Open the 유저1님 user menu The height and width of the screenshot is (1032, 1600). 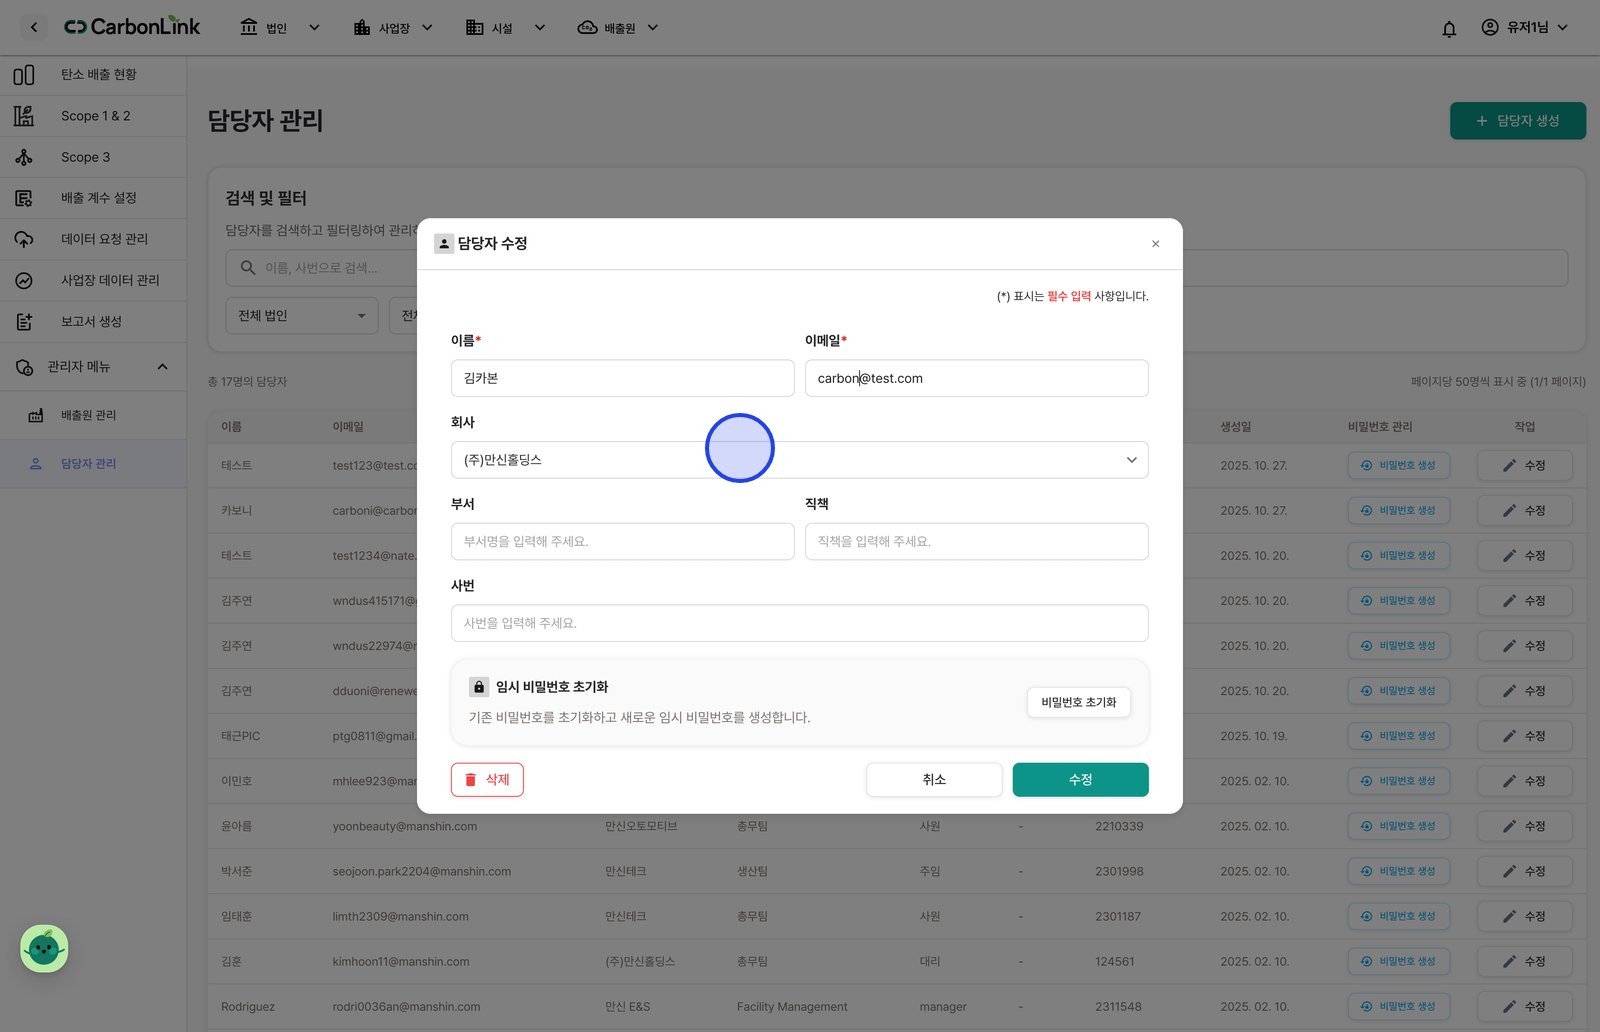pyautogui.click(x=1524, y=28)
